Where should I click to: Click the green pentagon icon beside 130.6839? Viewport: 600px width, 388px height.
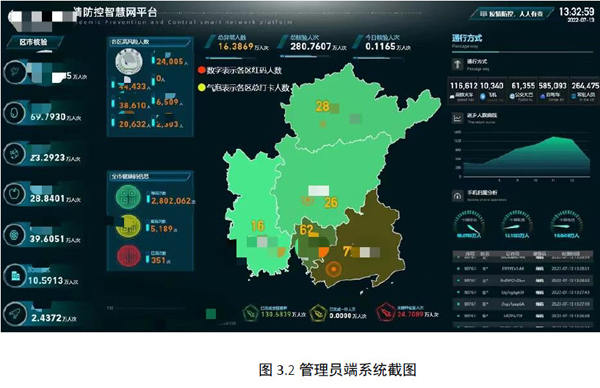click(x=250, y=313)
